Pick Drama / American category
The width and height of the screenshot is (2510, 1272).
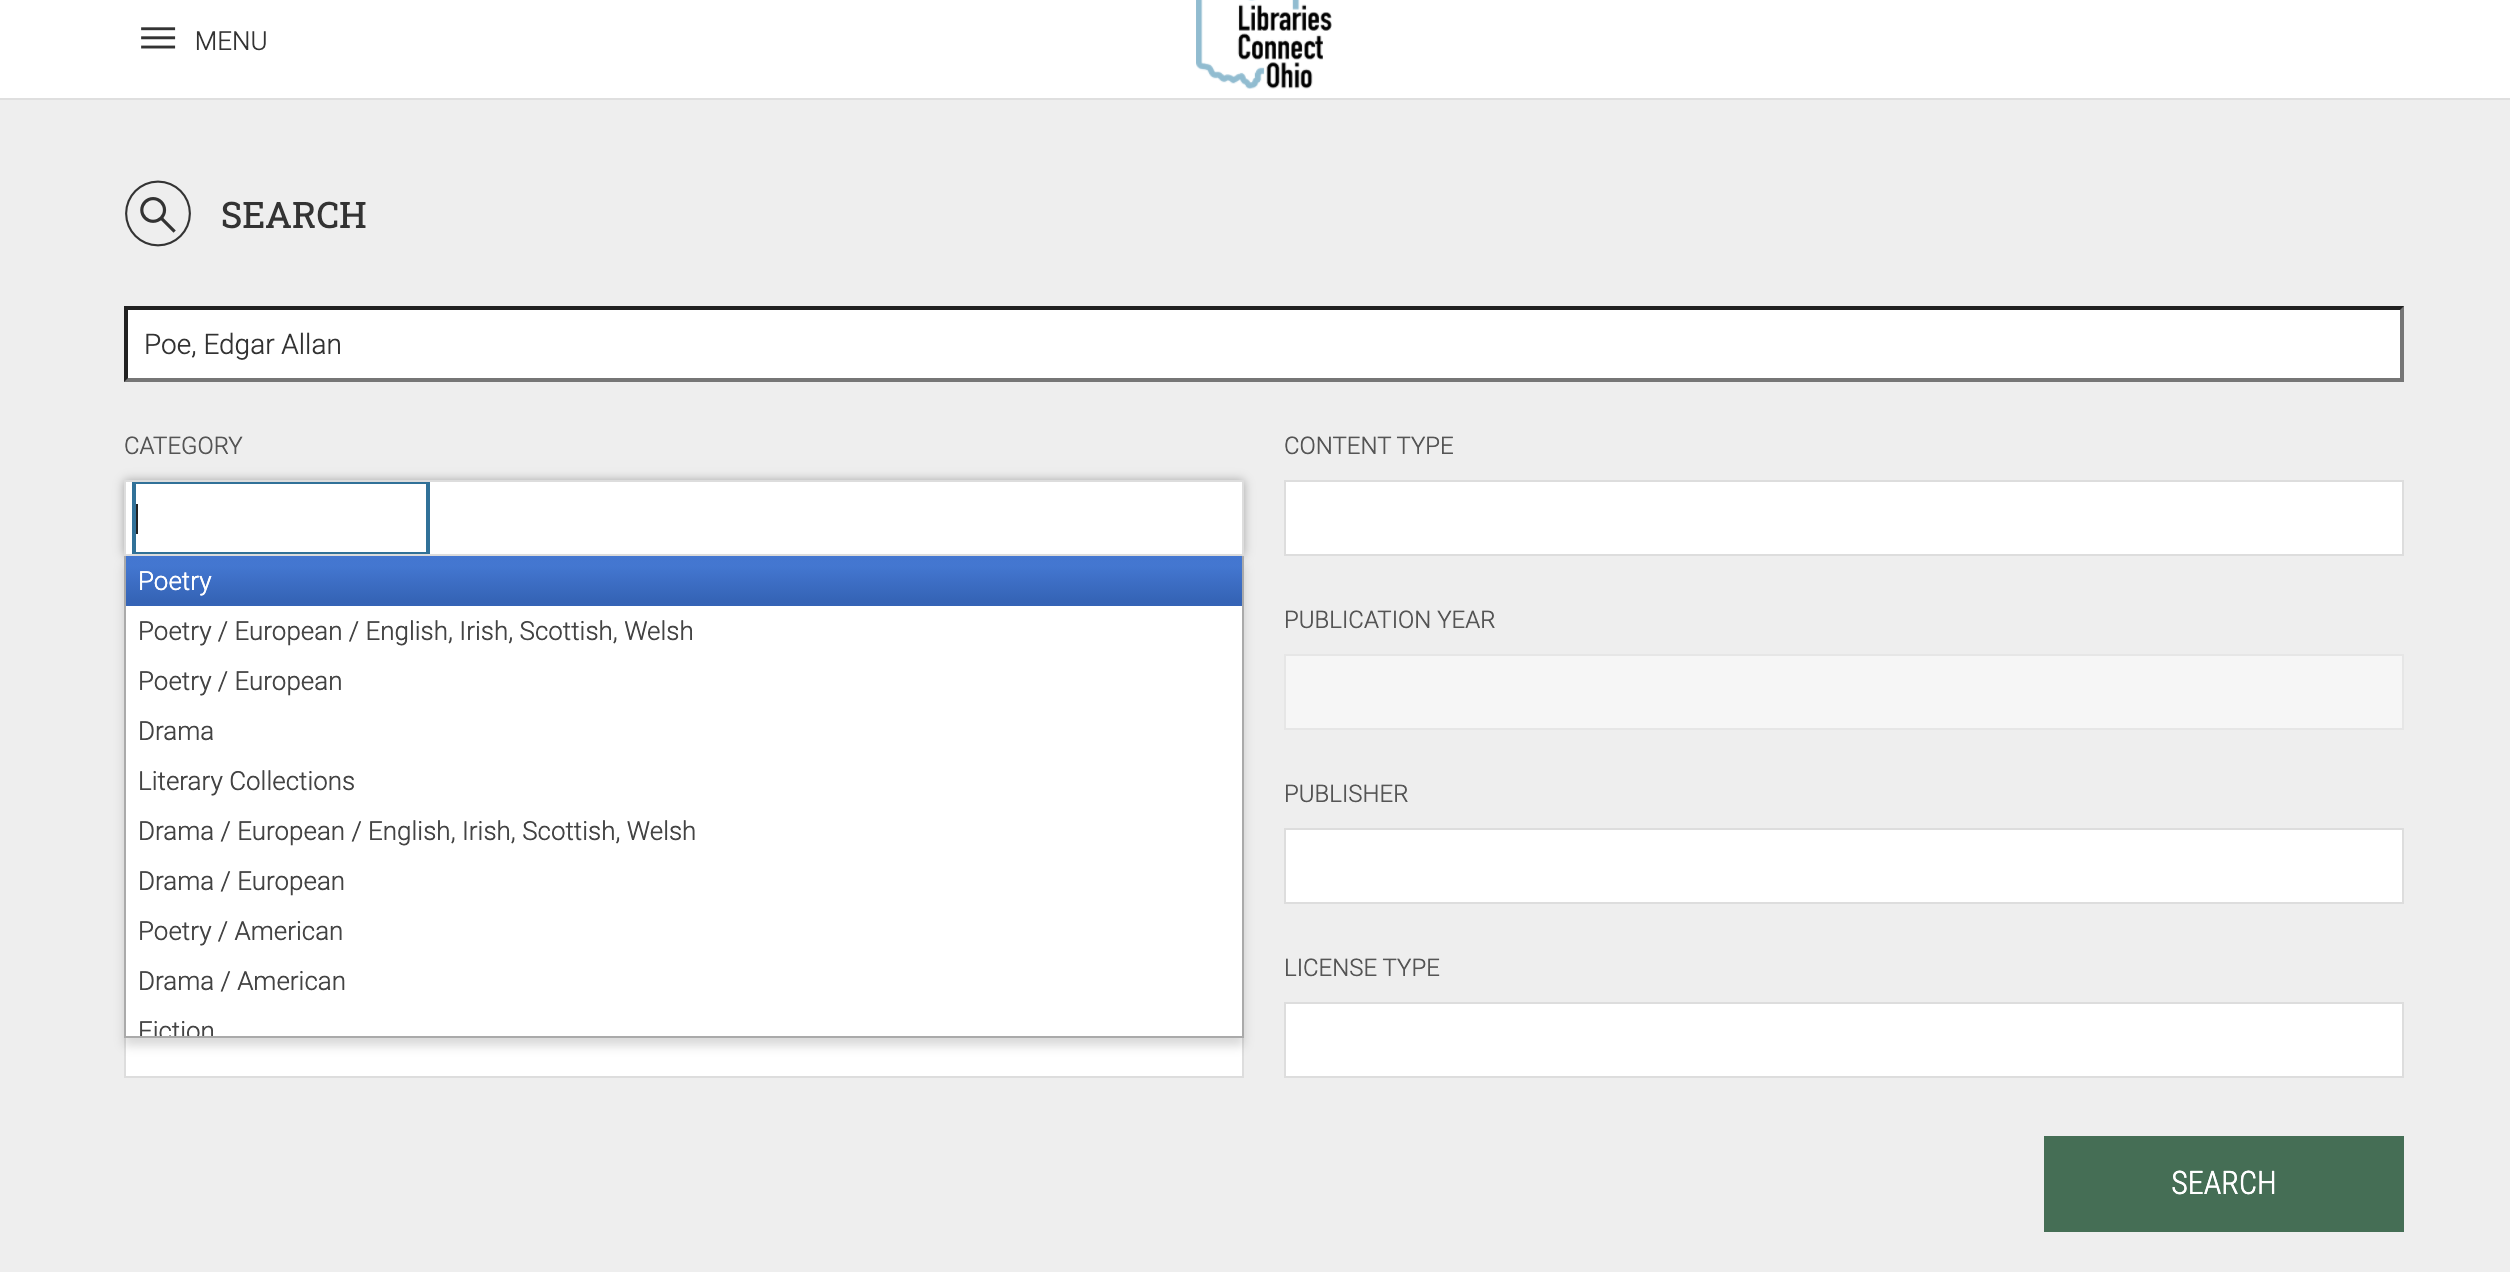(684, 981)
